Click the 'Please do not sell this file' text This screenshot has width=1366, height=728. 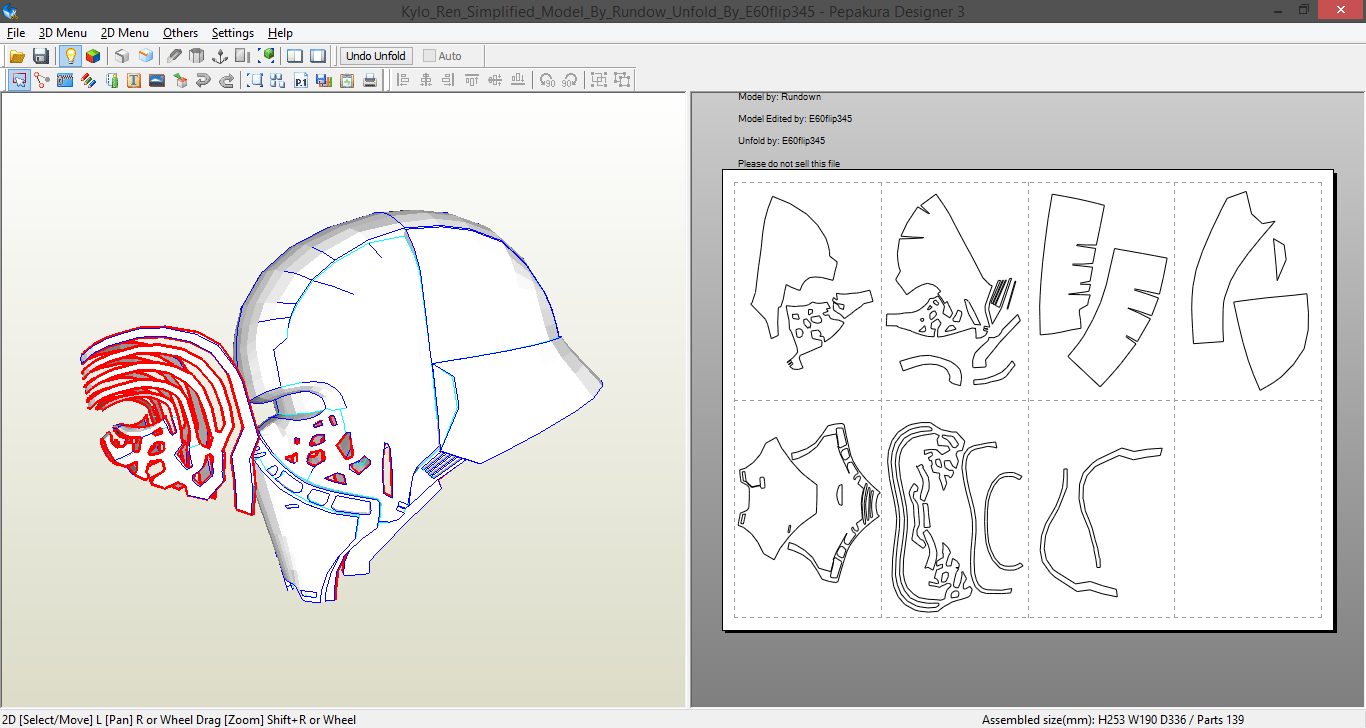tap(789, 163)
